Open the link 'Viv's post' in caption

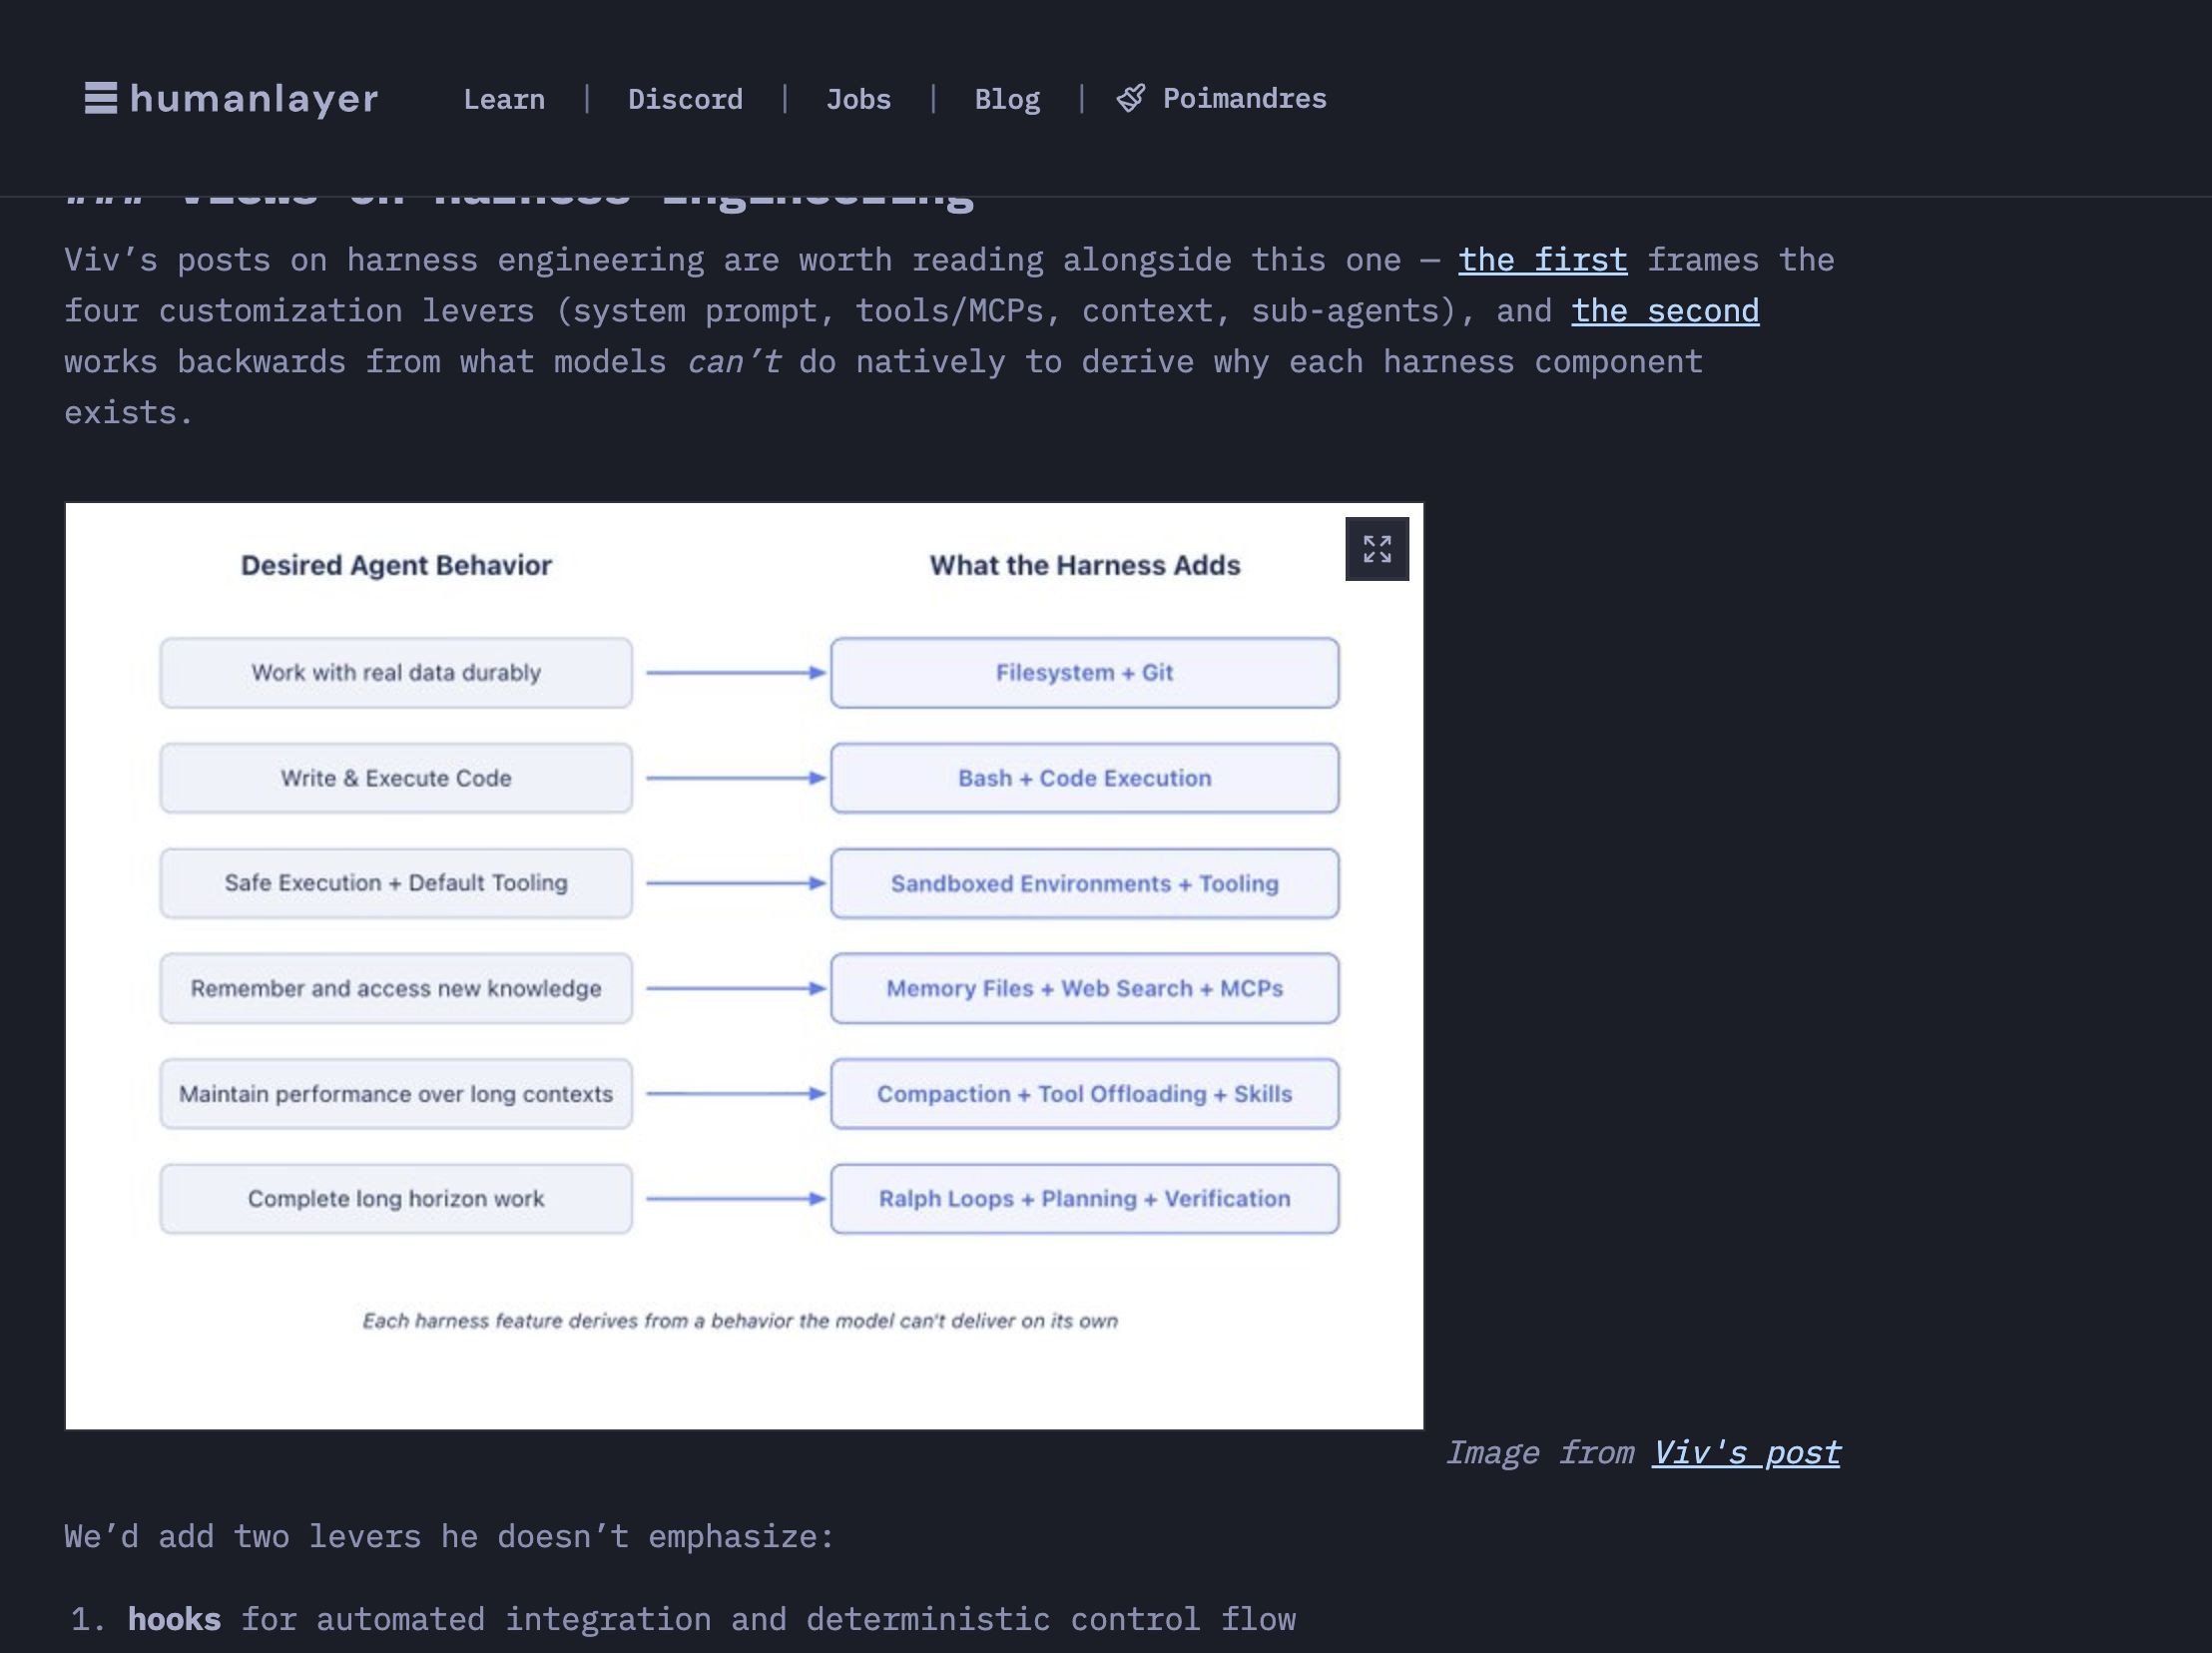coord(1746,1452)
